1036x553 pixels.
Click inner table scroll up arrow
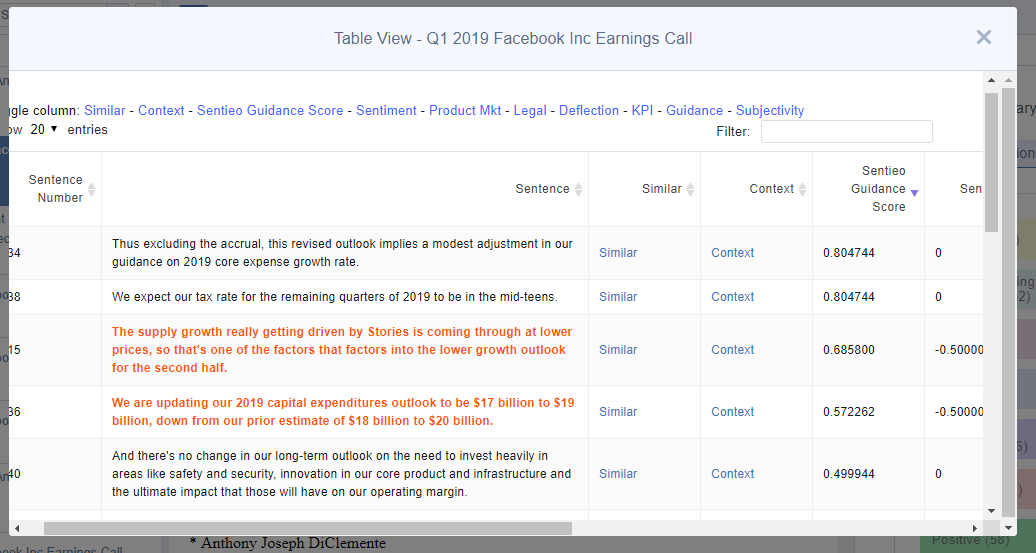(991, 81)
